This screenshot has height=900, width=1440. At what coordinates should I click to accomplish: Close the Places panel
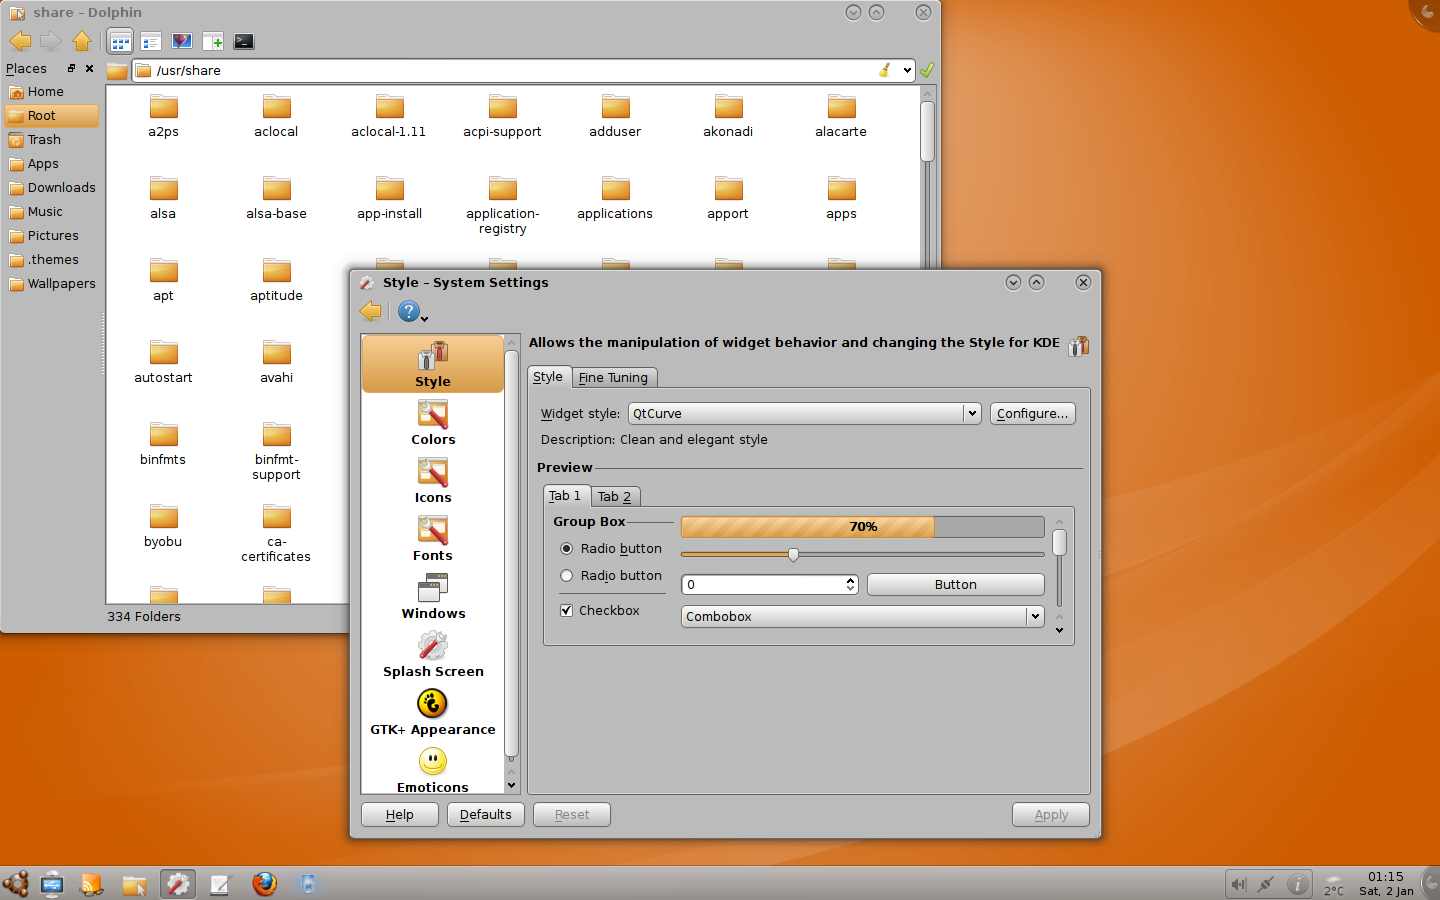tap(89, 69)
